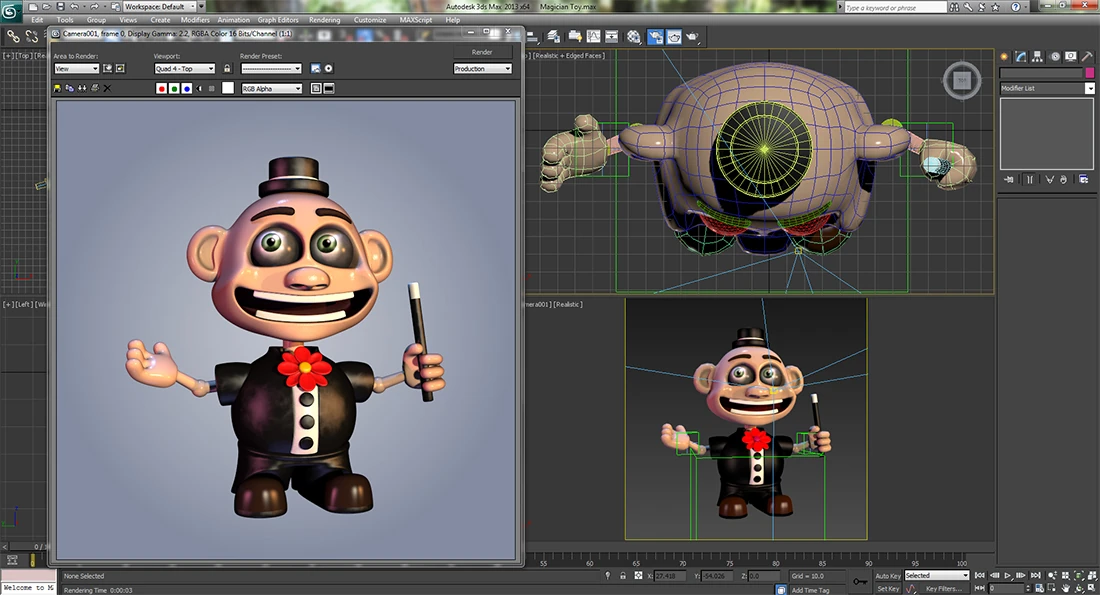The height and width of the screenshot is (595, 1100).
Task: Open the Hierarchy panel tab icon
Action: pyautogui.click(x=1038, y=56)
